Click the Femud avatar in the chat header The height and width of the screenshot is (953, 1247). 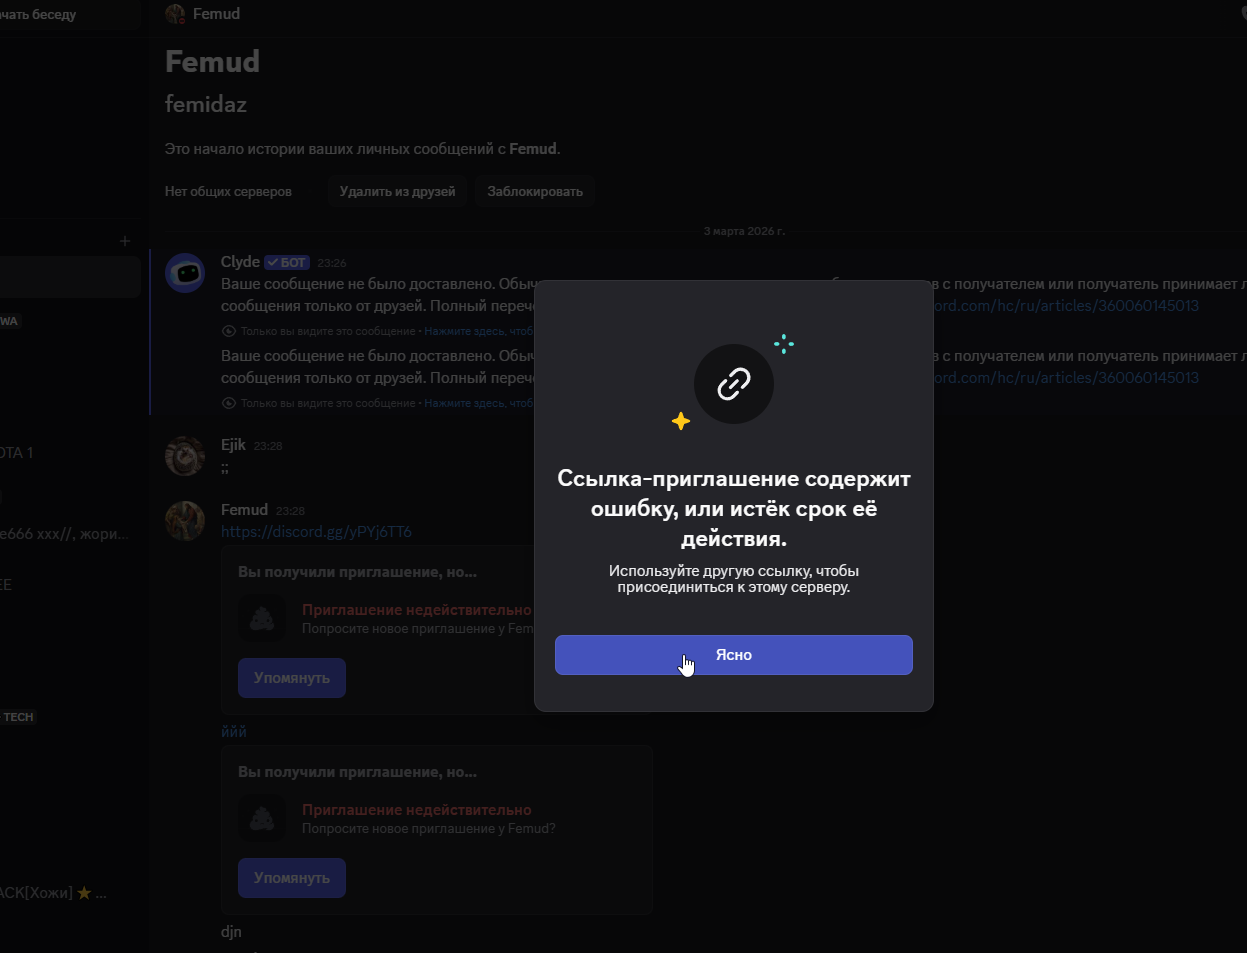pos(175,14)
